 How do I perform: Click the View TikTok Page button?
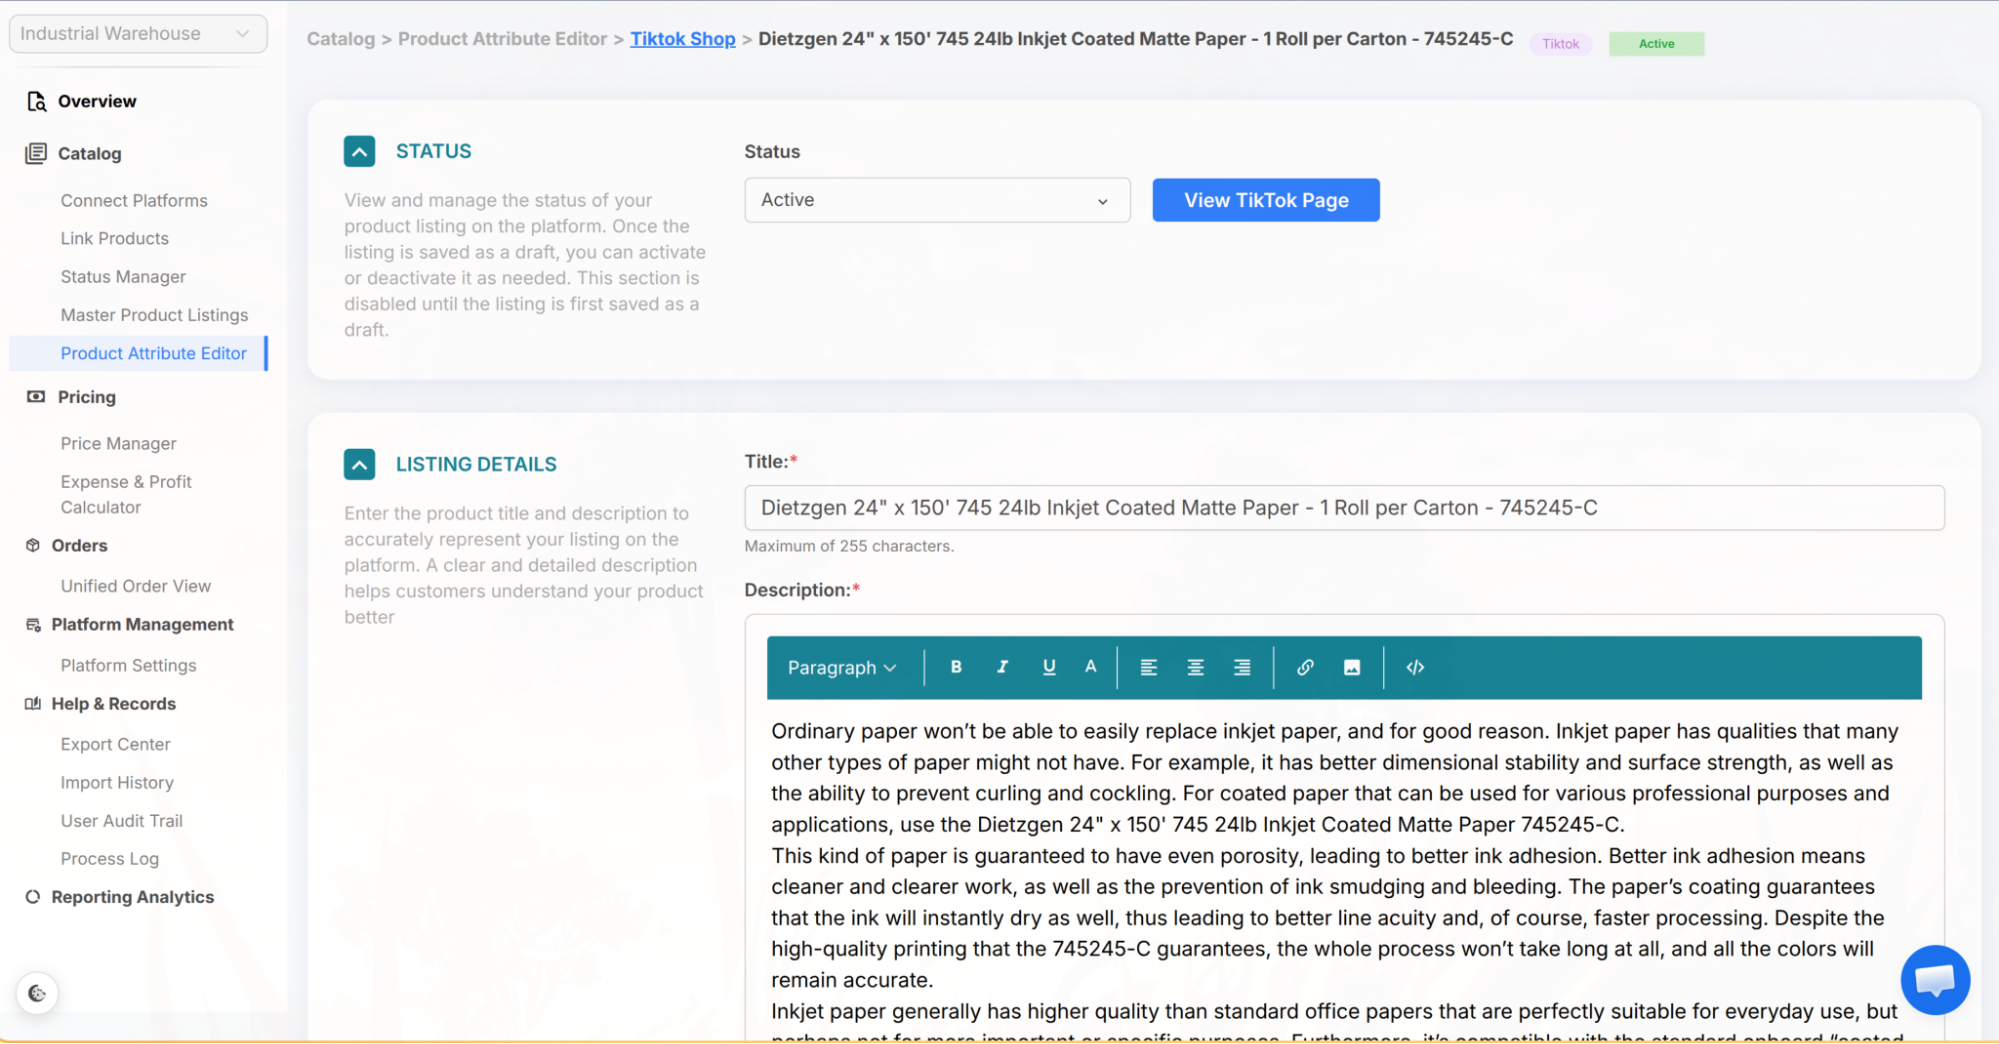(1266, 200)
